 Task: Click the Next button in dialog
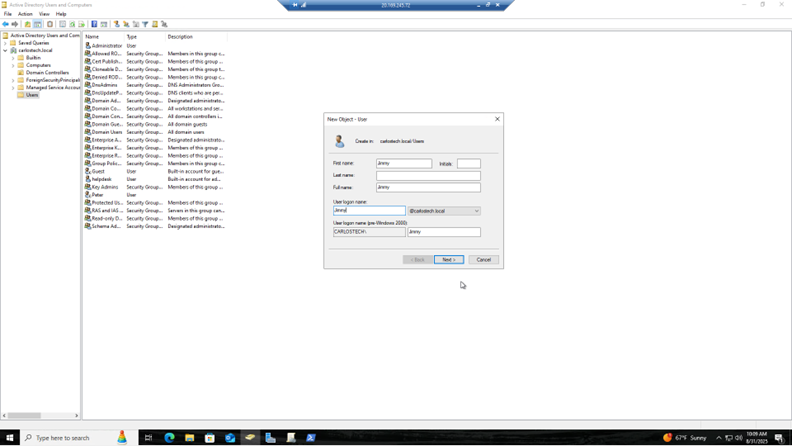448,260
